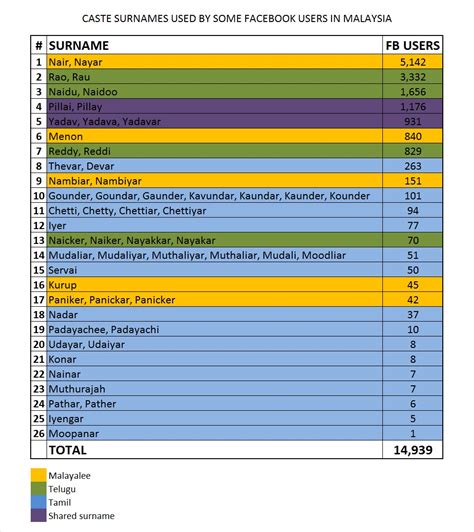
Task: Click the 14,939 total value
Action: (413, 450)
